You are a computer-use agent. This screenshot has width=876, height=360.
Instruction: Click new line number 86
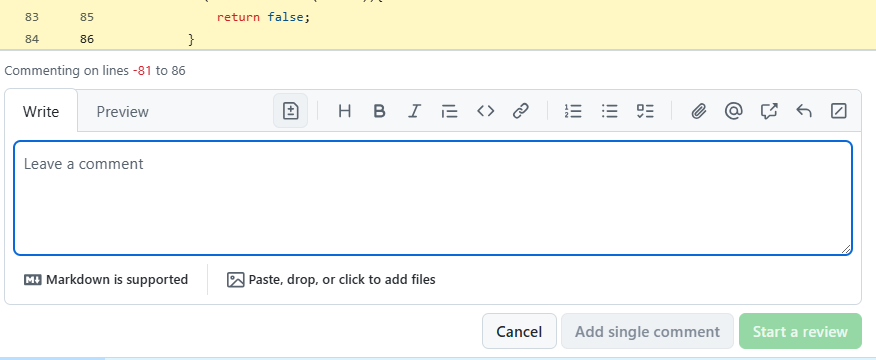tap(87, 39)
